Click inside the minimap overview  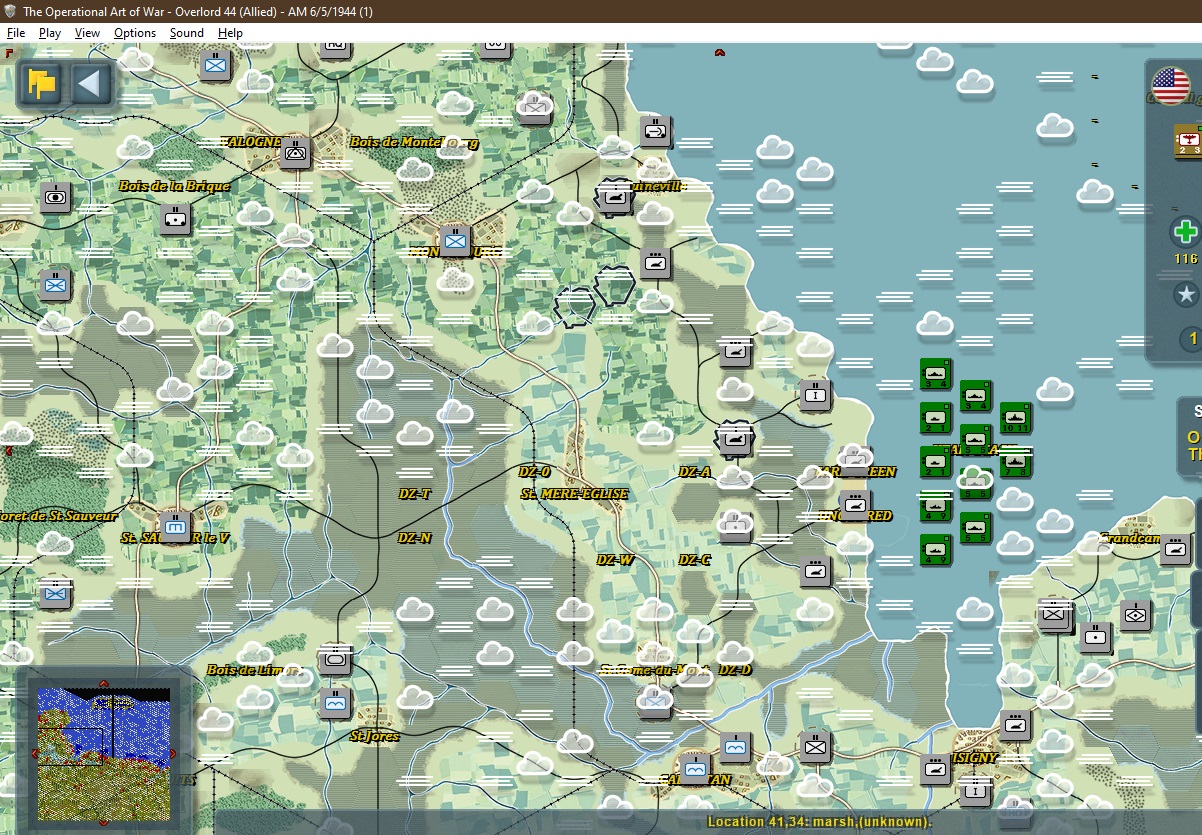(x=104, y=753)
